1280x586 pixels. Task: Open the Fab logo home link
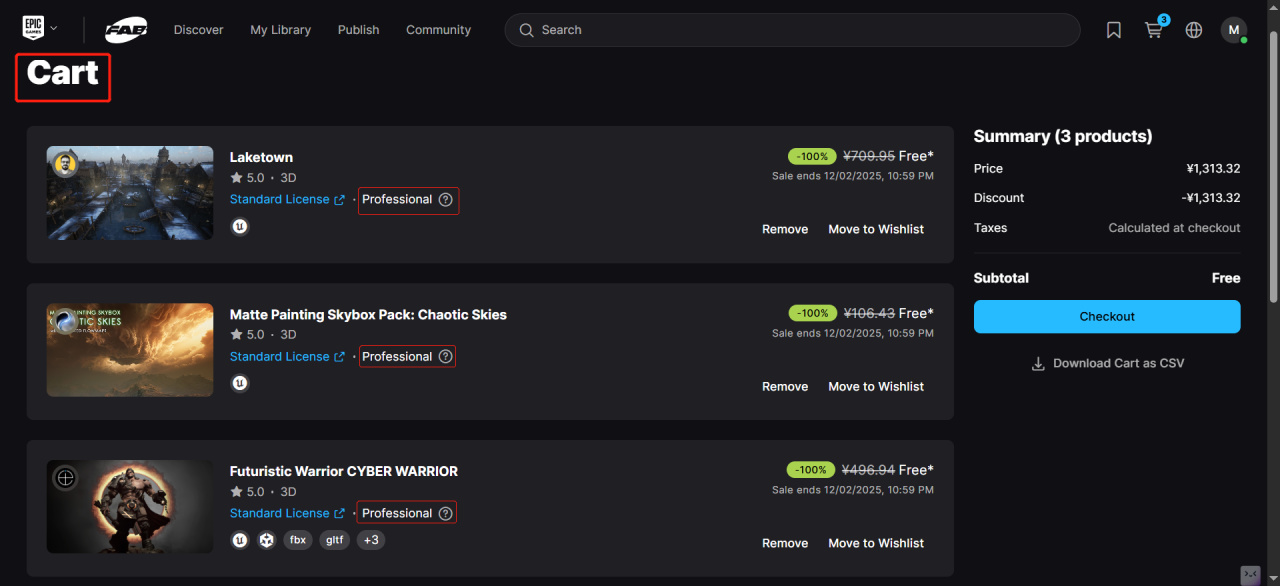click(x=126, y=30)
